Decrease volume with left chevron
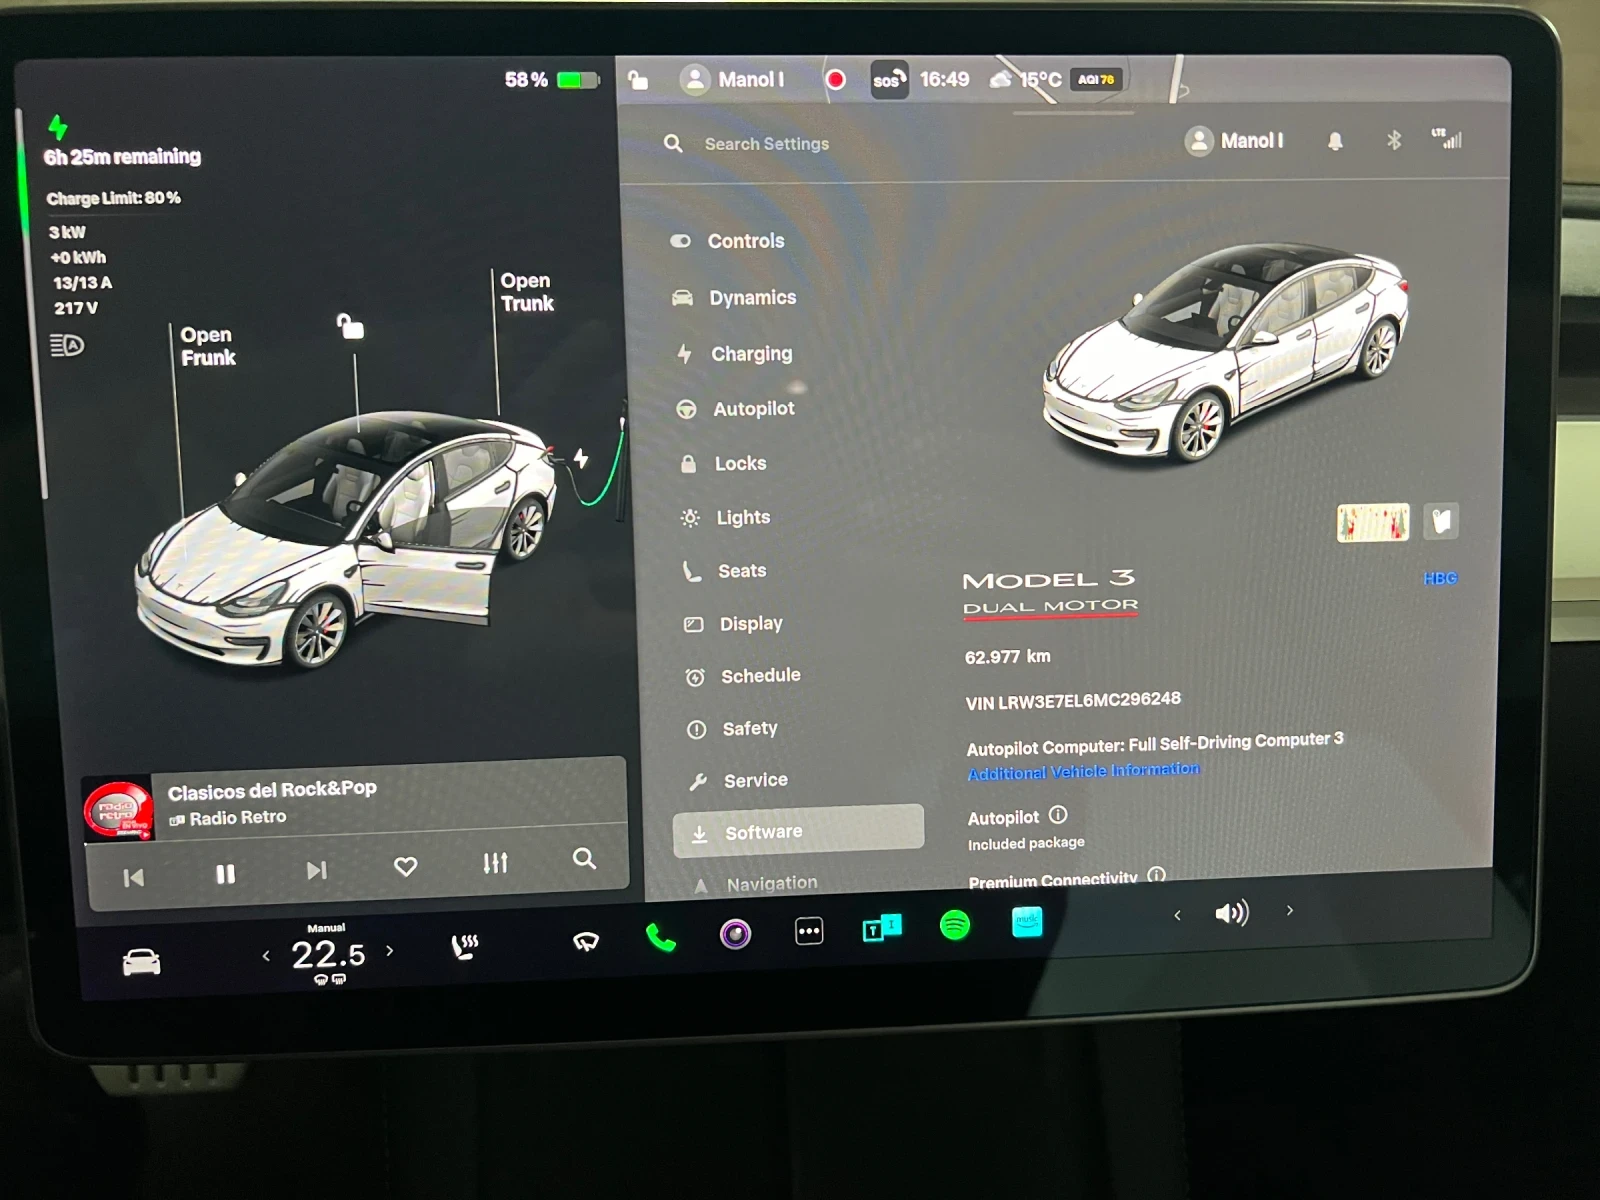 pos(1178,915)
